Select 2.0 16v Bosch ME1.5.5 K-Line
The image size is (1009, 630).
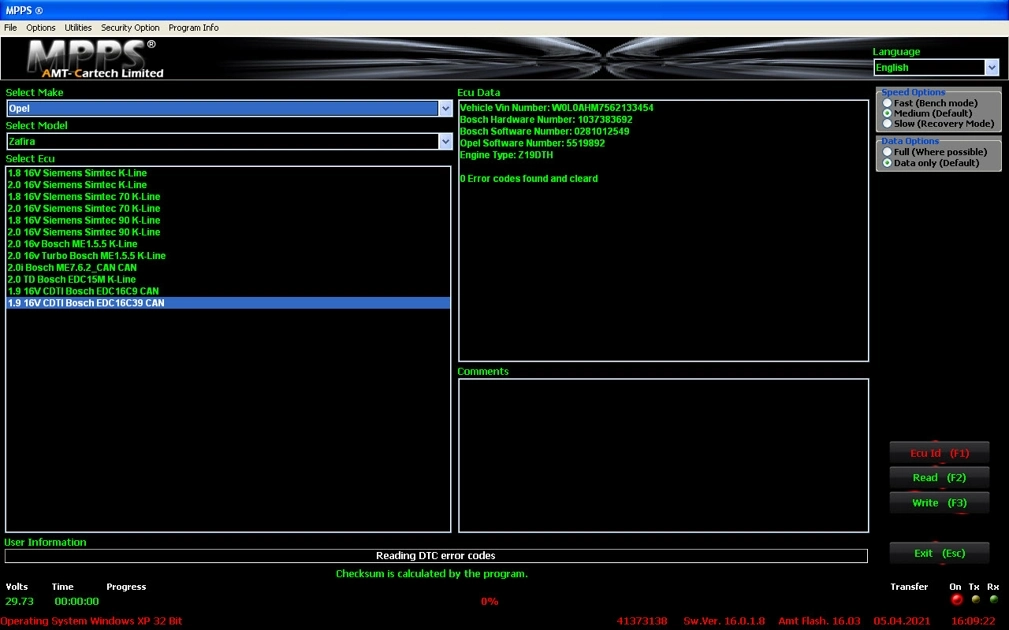pos(228,244)
